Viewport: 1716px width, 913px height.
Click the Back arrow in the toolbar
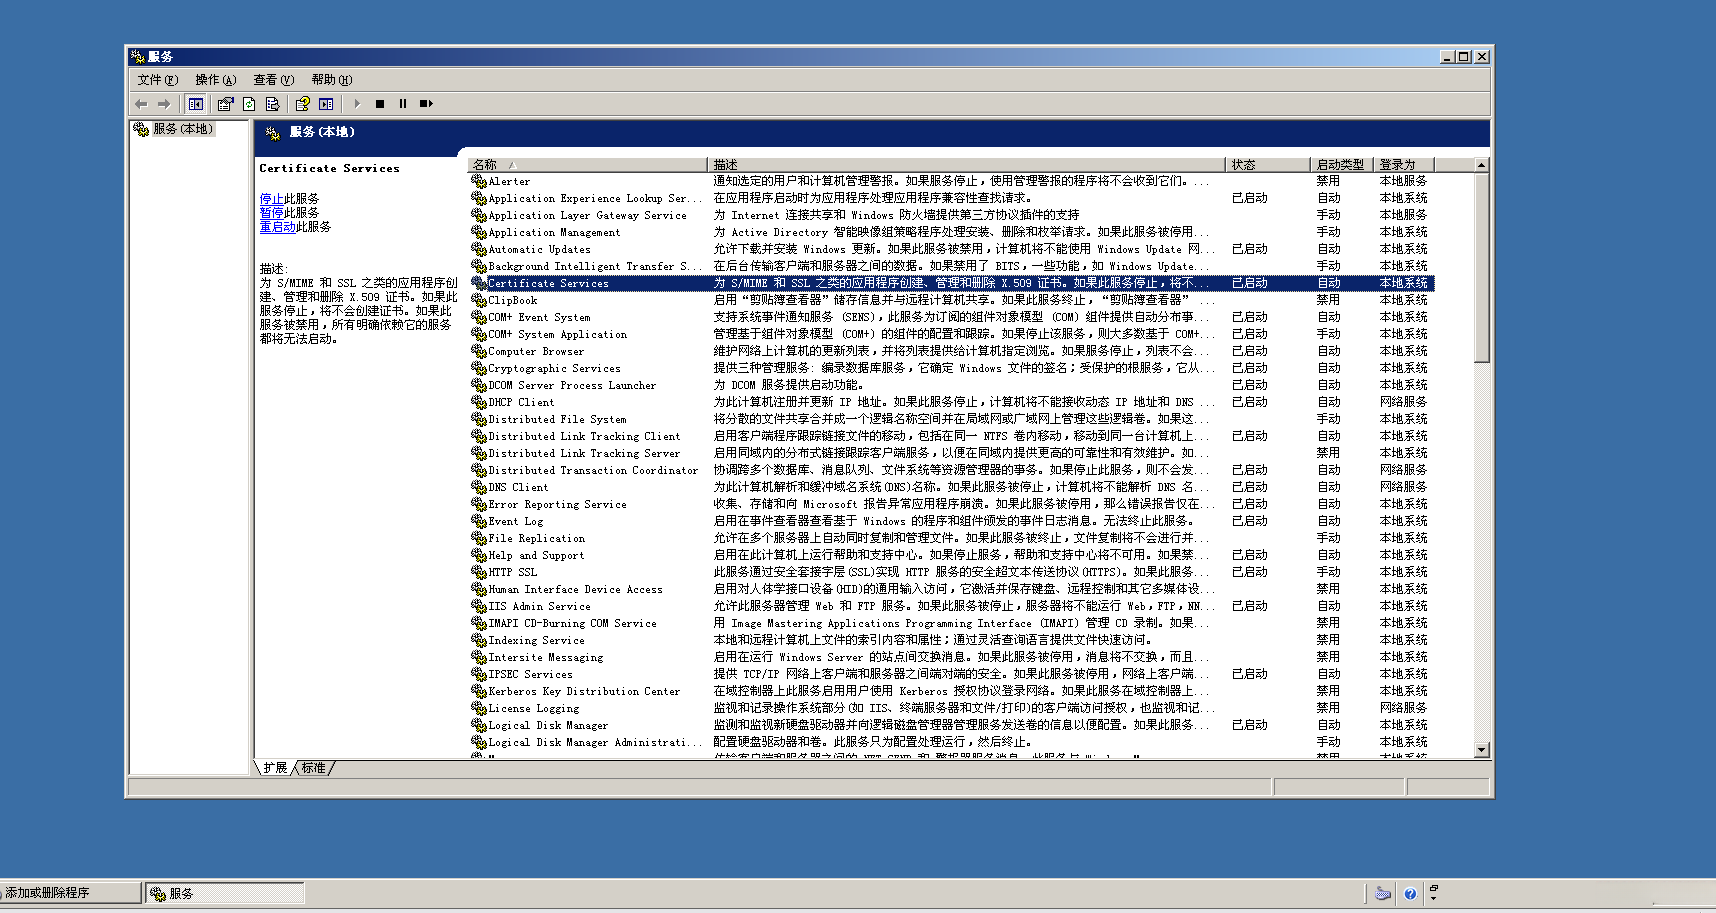pos(141,104)
